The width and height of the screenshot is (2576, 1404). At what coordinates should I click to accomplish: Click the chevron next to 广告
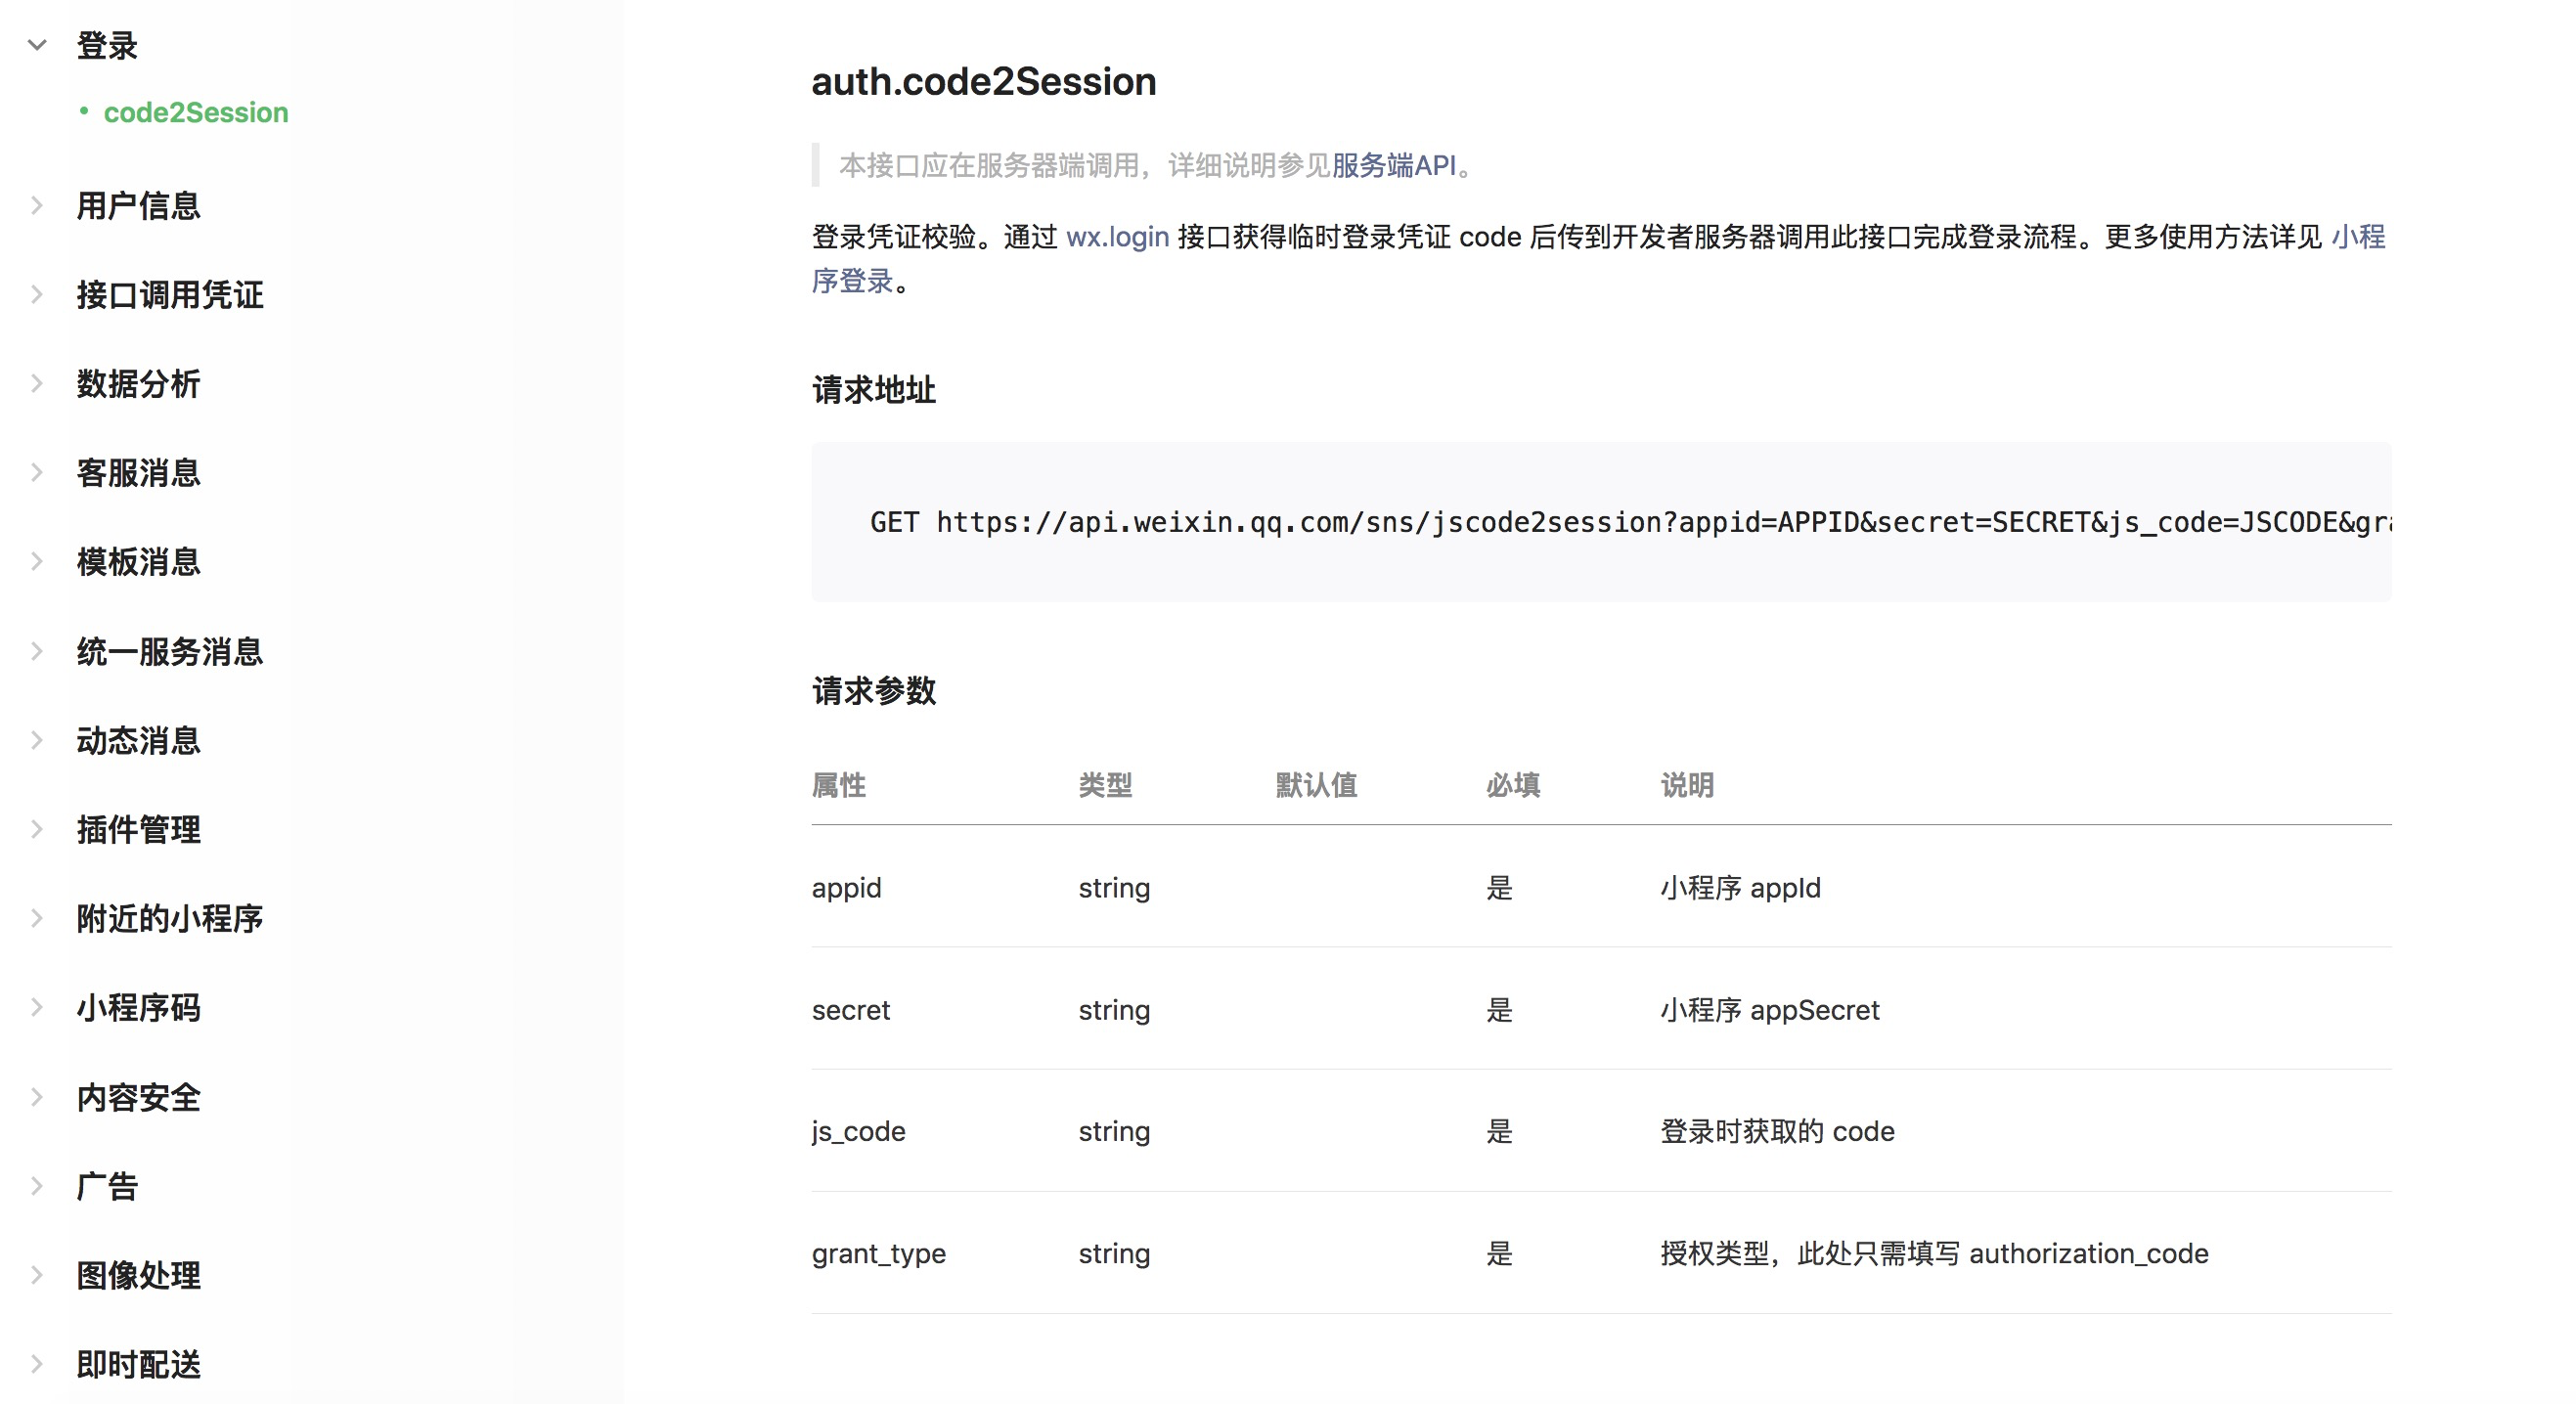point(36,1185)
